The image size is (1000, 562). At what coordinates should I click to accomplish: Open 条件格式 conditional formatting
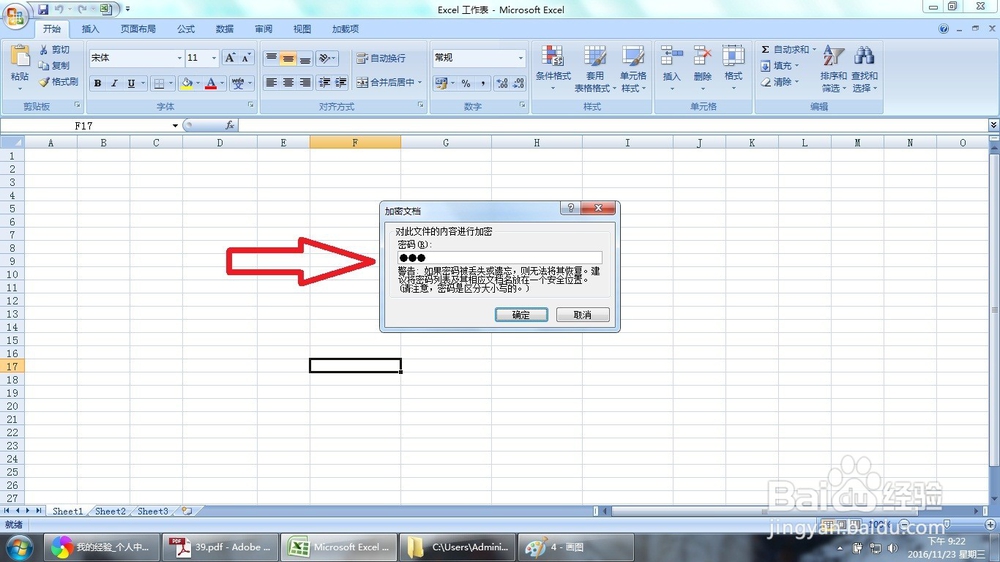click(553, 68)
